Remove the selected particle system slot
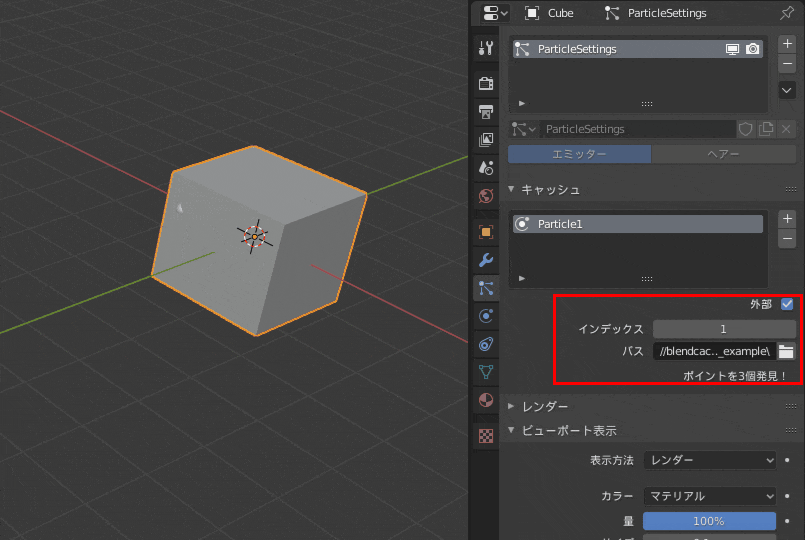This screenshot has width=805, height=540. point(787,64)
